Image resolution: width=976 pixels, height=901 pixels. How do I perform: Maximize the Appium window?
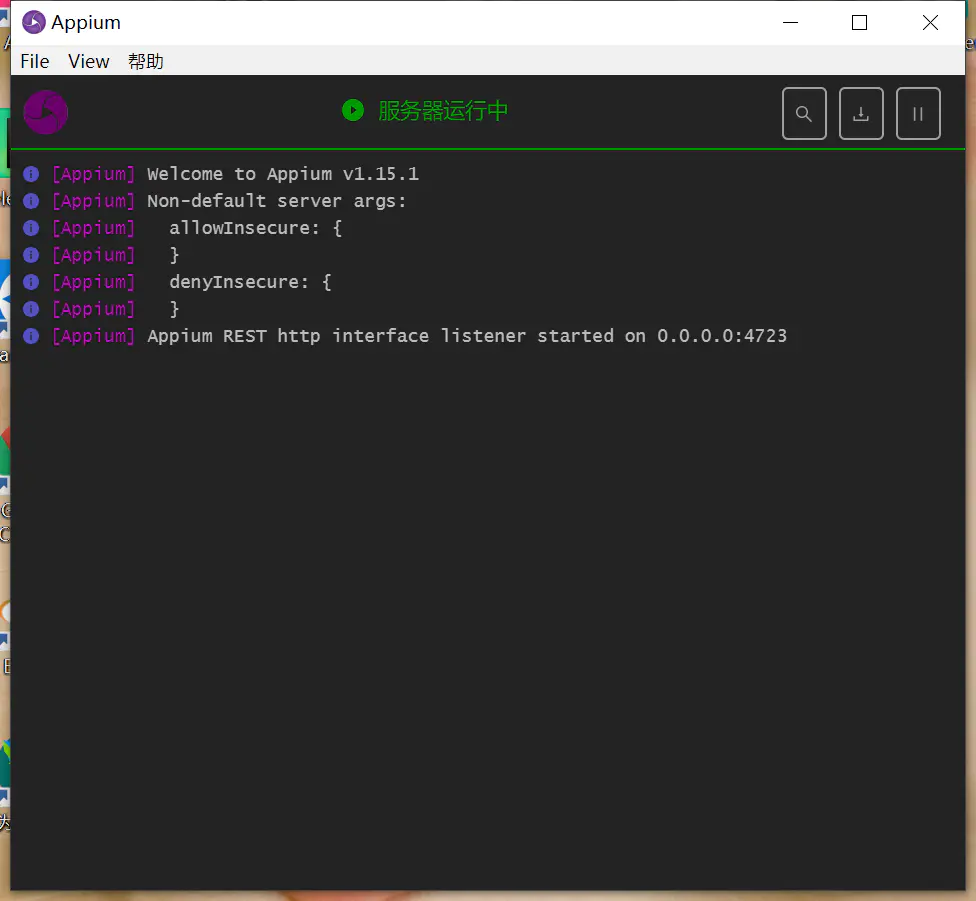860,22
